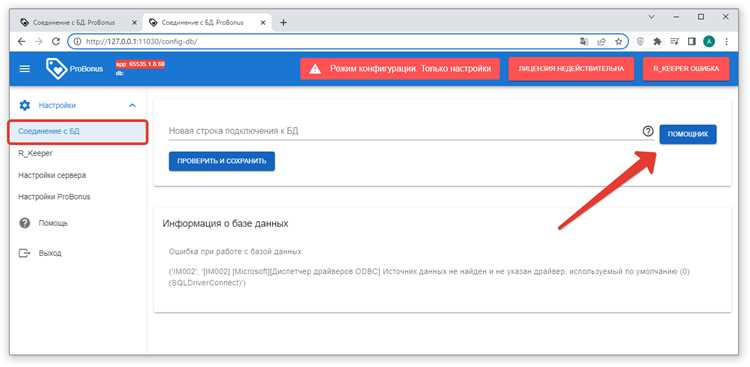This screenshot has height=367, width=750.
Task: Go back in browser
Action: tap(21, 42)
